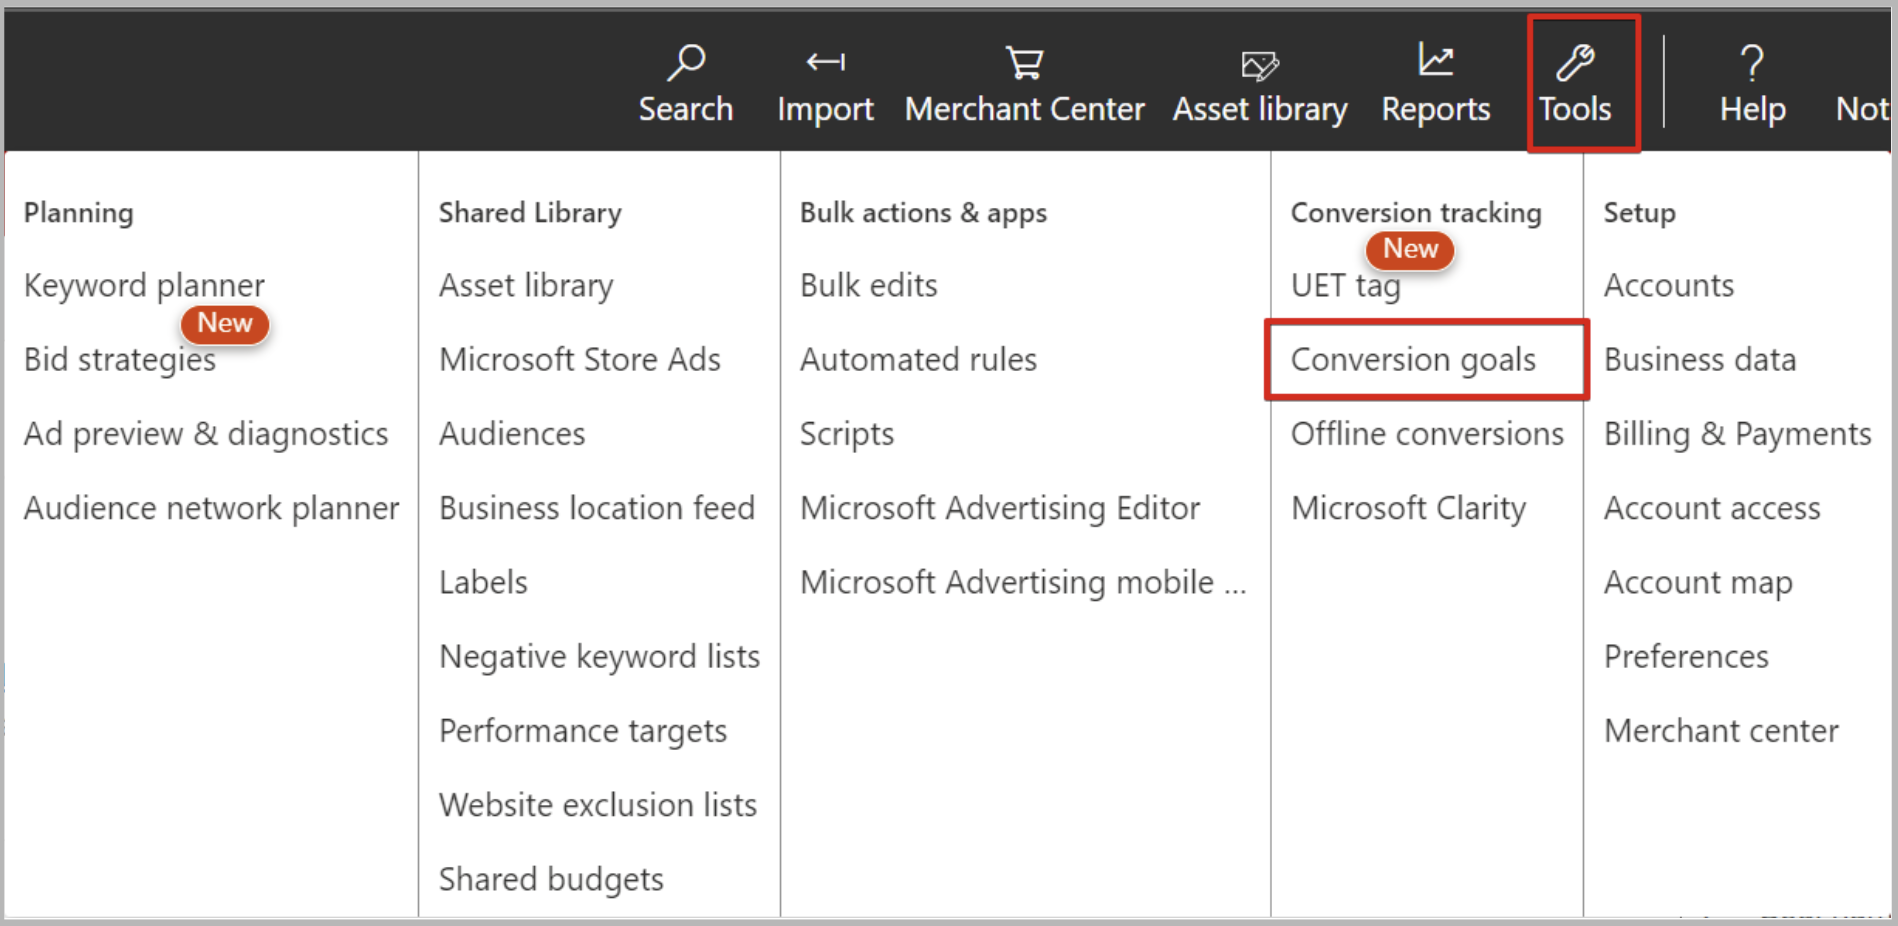Go to Business location feed
Screen dimensions: 1898x926
(597, 508)
